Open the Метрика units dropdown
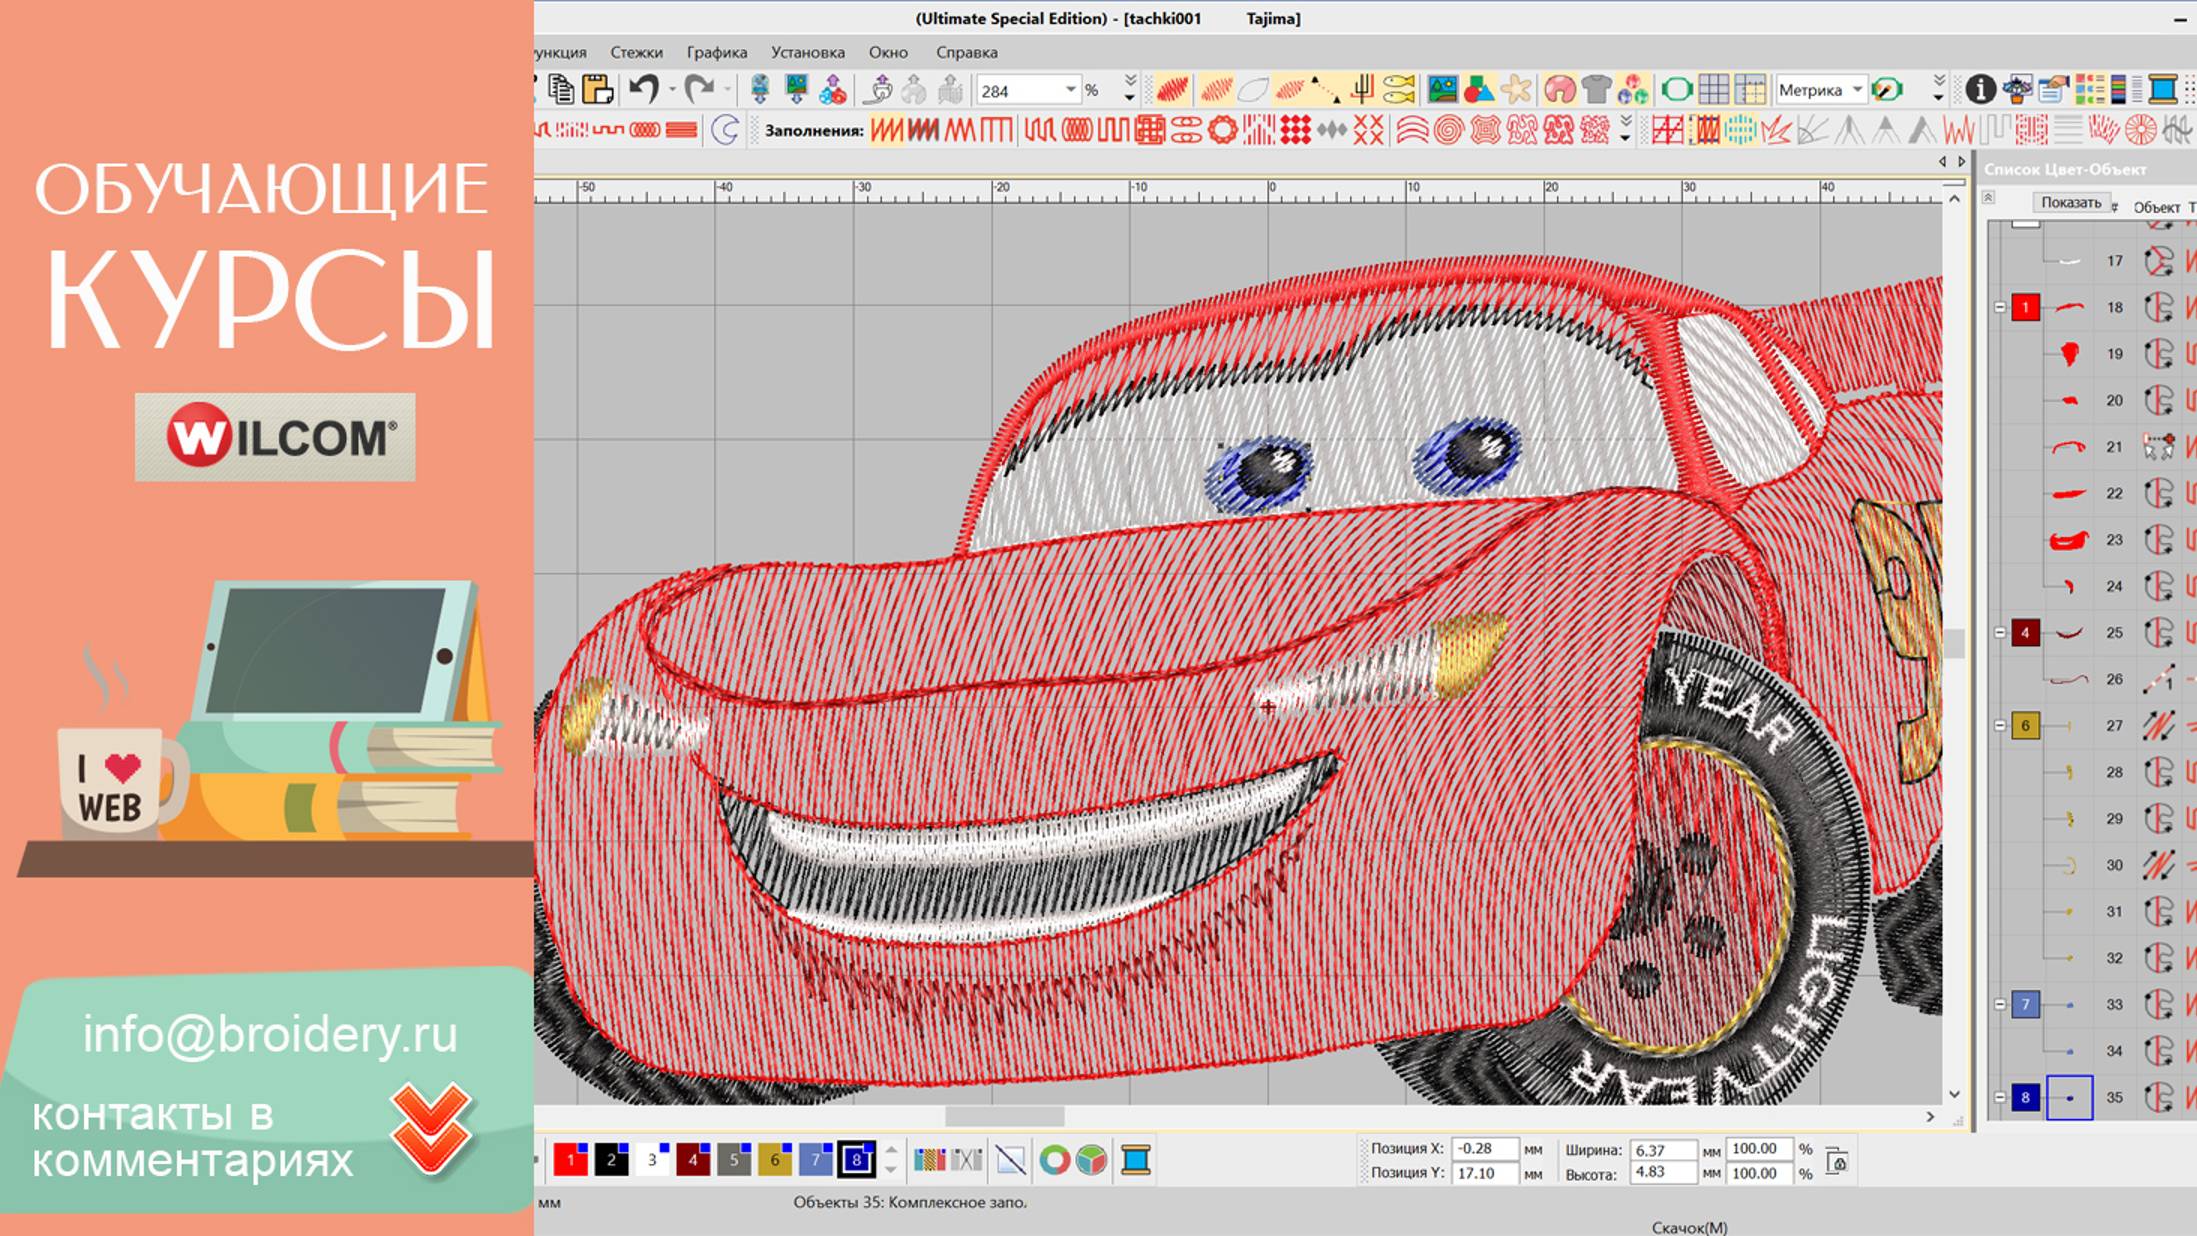 pyautogui.click(x=1857, y=90)
